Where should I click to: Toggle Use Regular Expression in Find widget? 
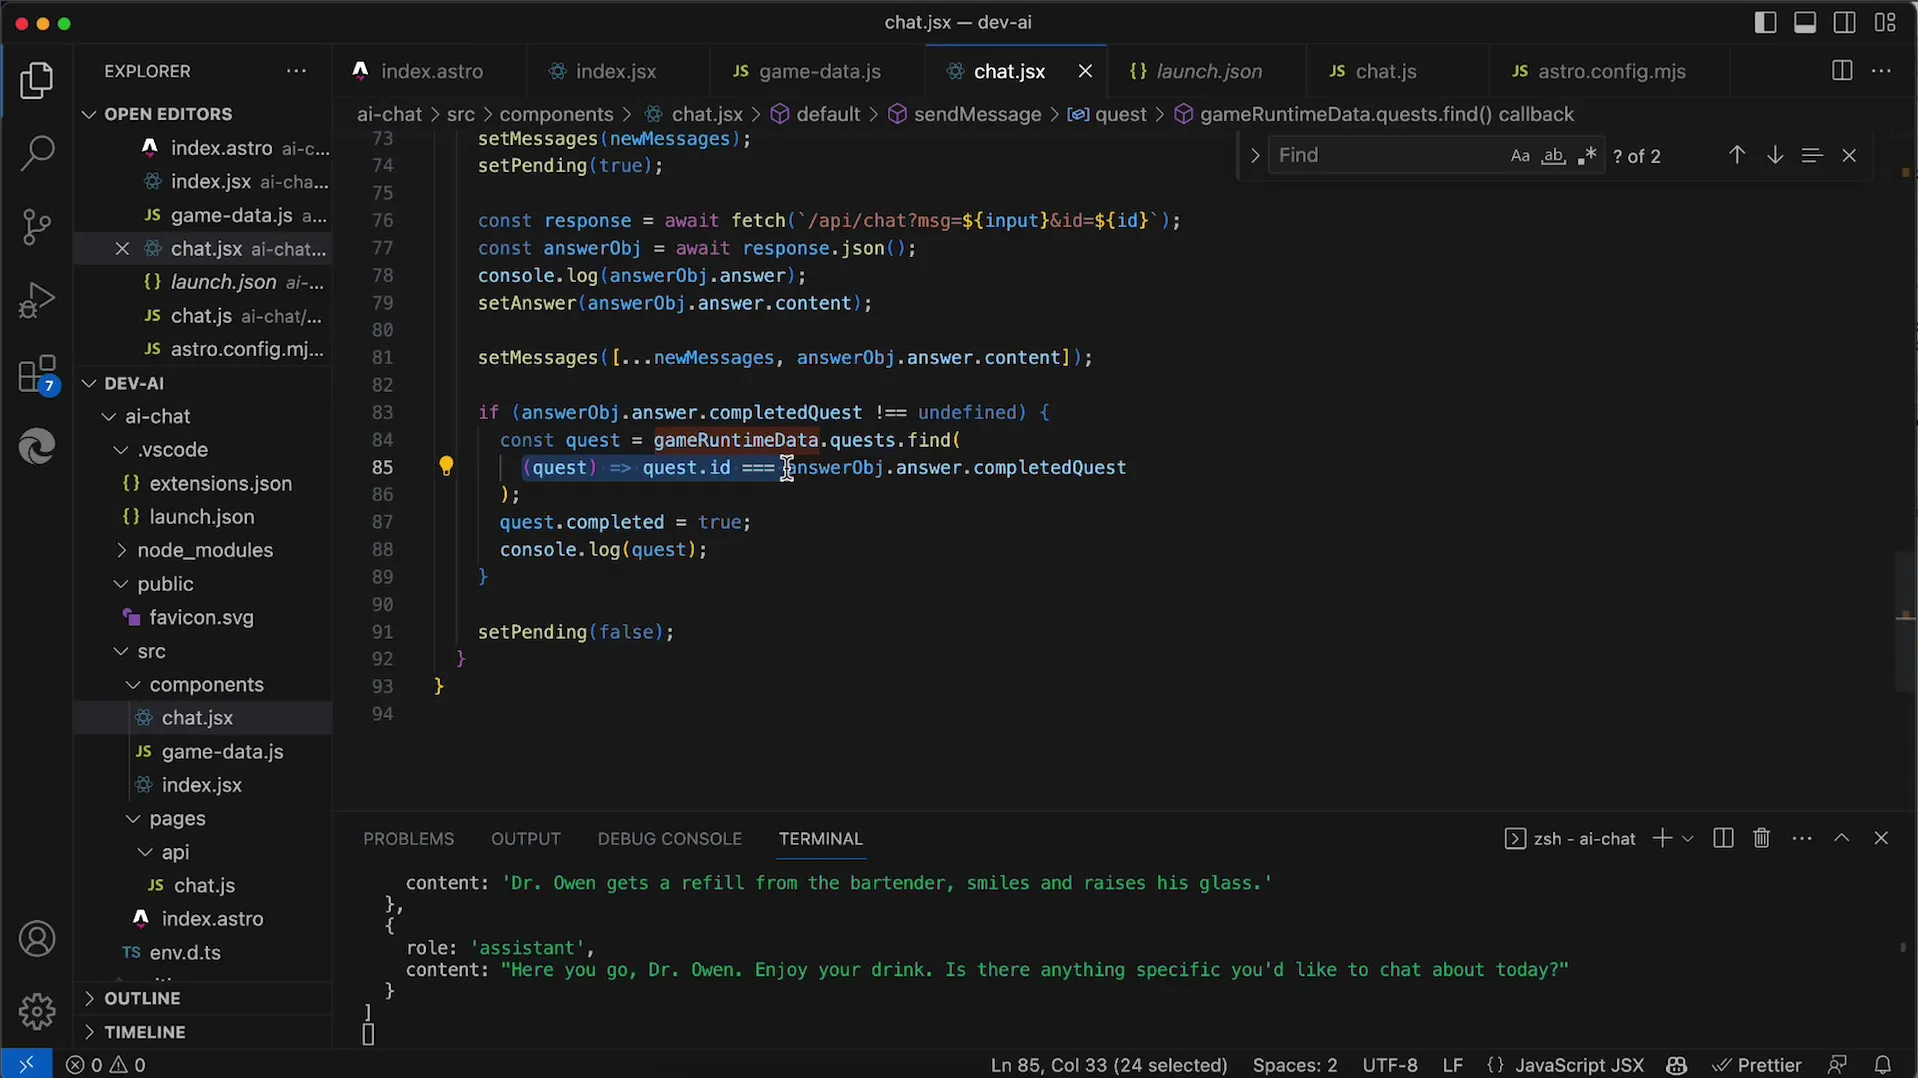click(x=1587, y=156)
